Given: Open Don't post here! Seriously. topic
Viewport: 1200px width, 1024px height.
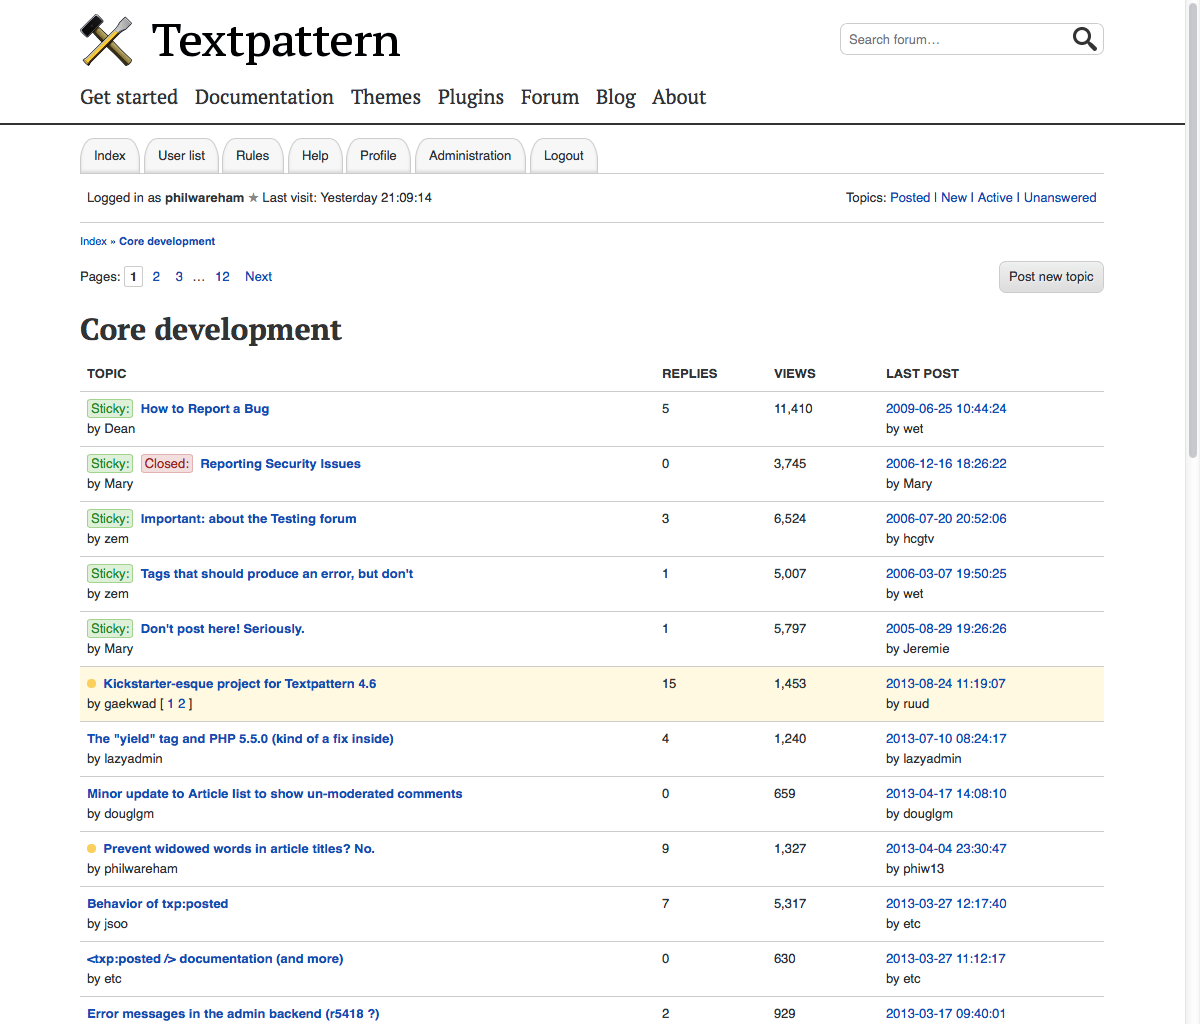Looking at the screenshot, I should [x=222, y=629].
